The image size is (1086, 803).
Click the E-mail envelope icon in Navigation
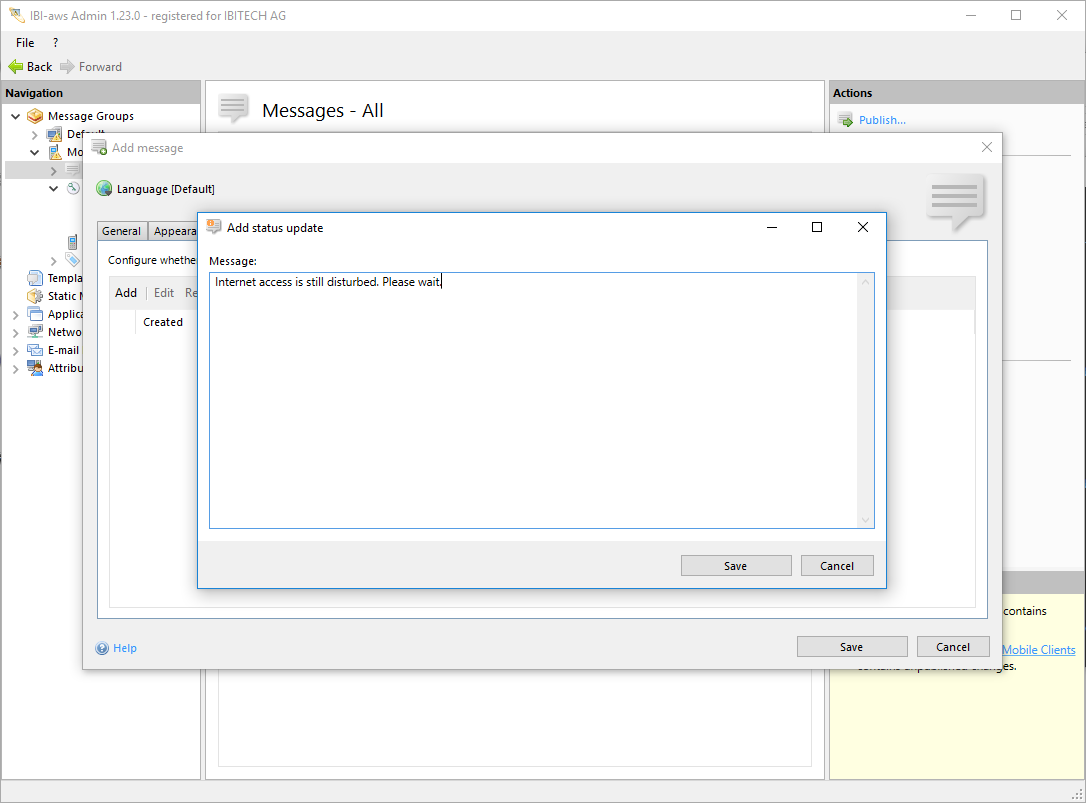click(x=35, y=350)
